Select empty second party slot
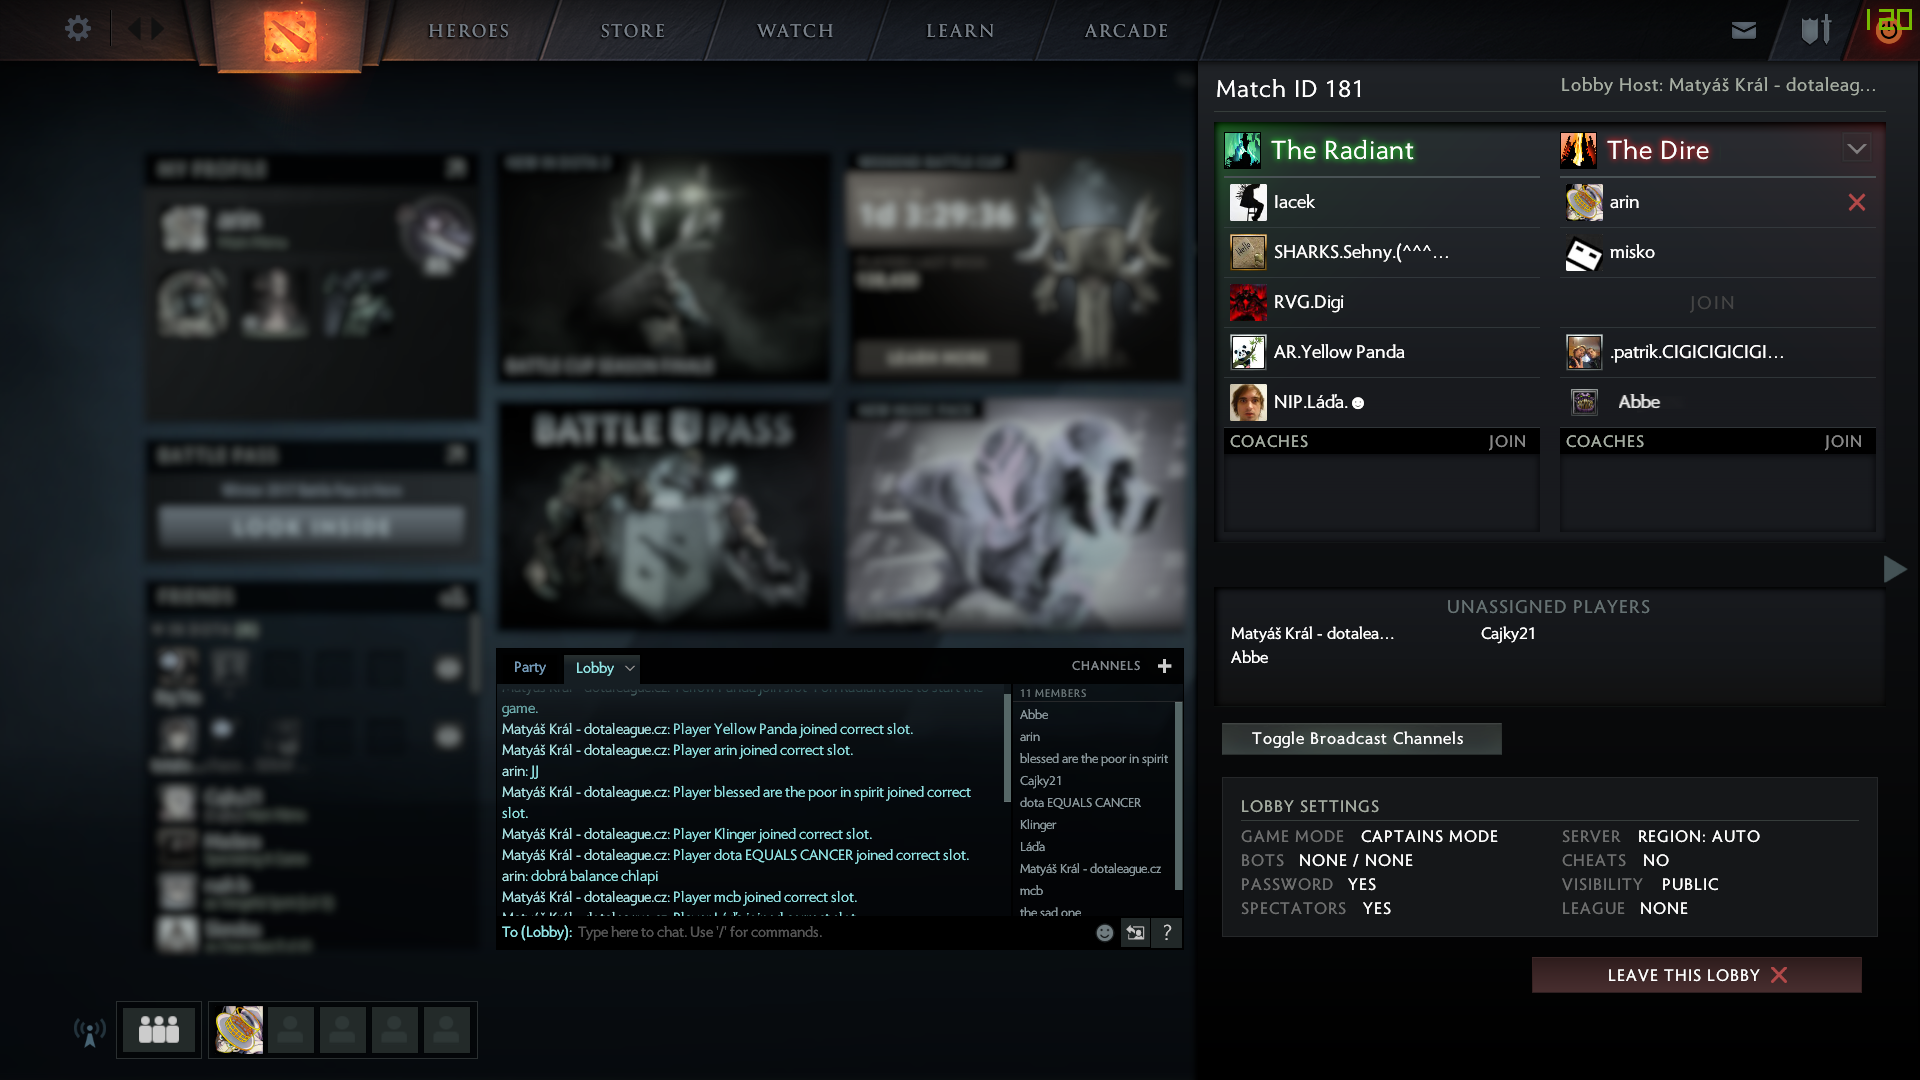Viewport: 1920px width, 1080px height. coord(291,1030)
